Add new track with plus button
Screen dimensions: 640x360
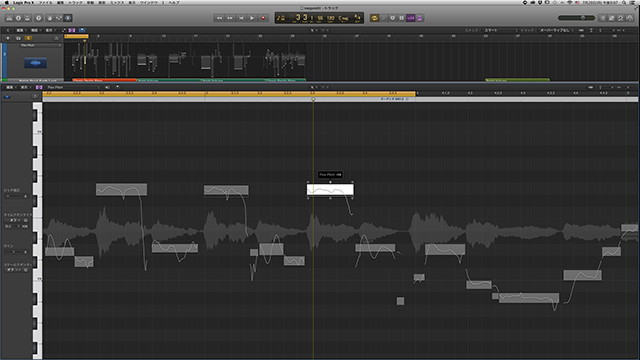pos(7,38)
